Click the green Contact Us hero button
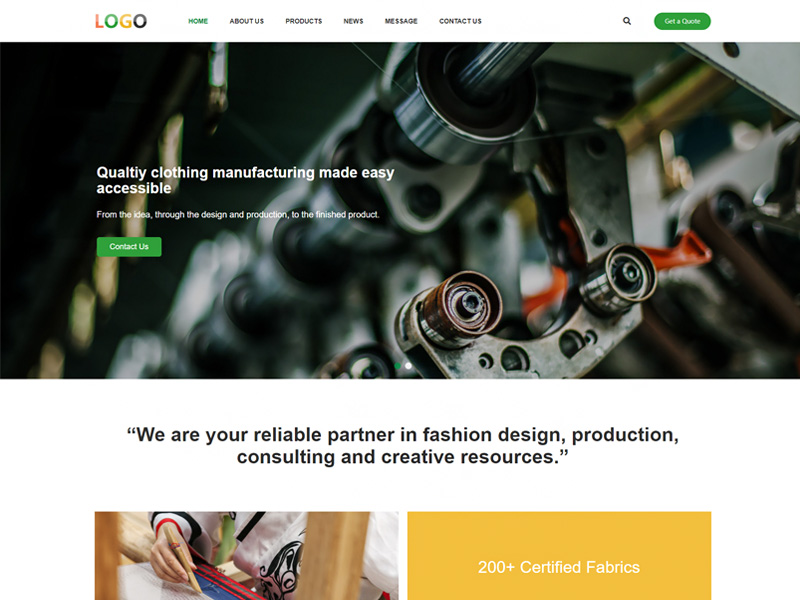This screenshot has width=800, height=600. tap(129, 246)
